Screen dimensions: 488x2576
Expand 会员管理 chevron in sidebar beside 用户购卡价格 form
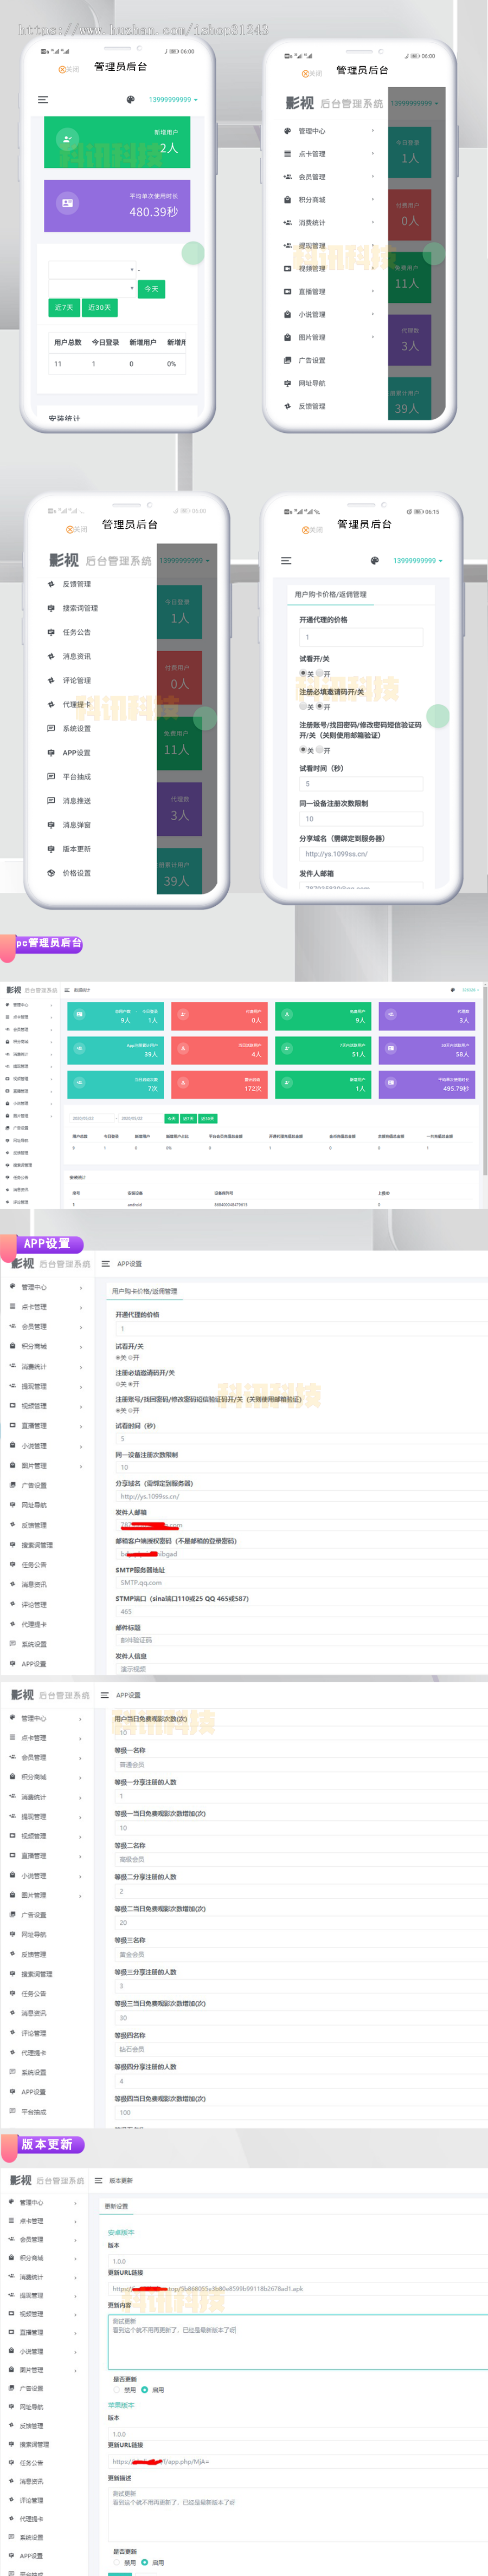point(81,1327)
